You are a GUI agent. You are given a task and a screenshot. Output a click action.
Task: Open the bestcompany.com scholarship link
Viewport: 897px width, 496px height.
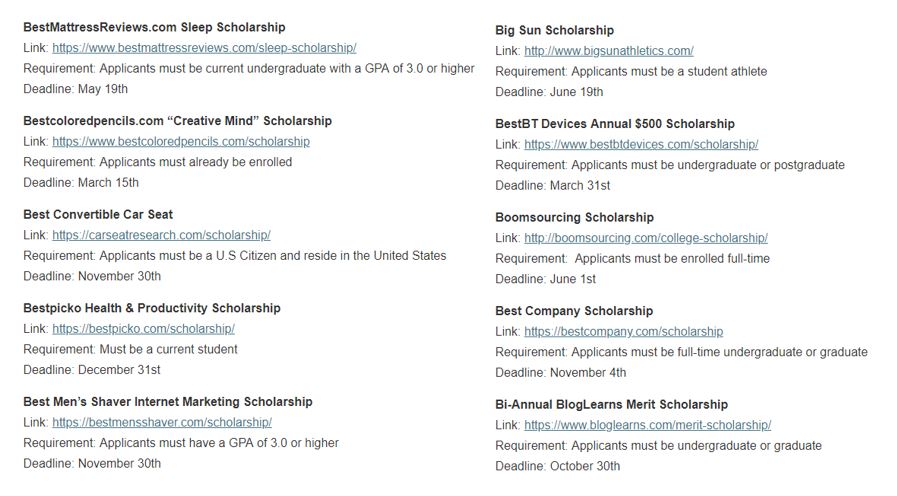pos(624,332)
